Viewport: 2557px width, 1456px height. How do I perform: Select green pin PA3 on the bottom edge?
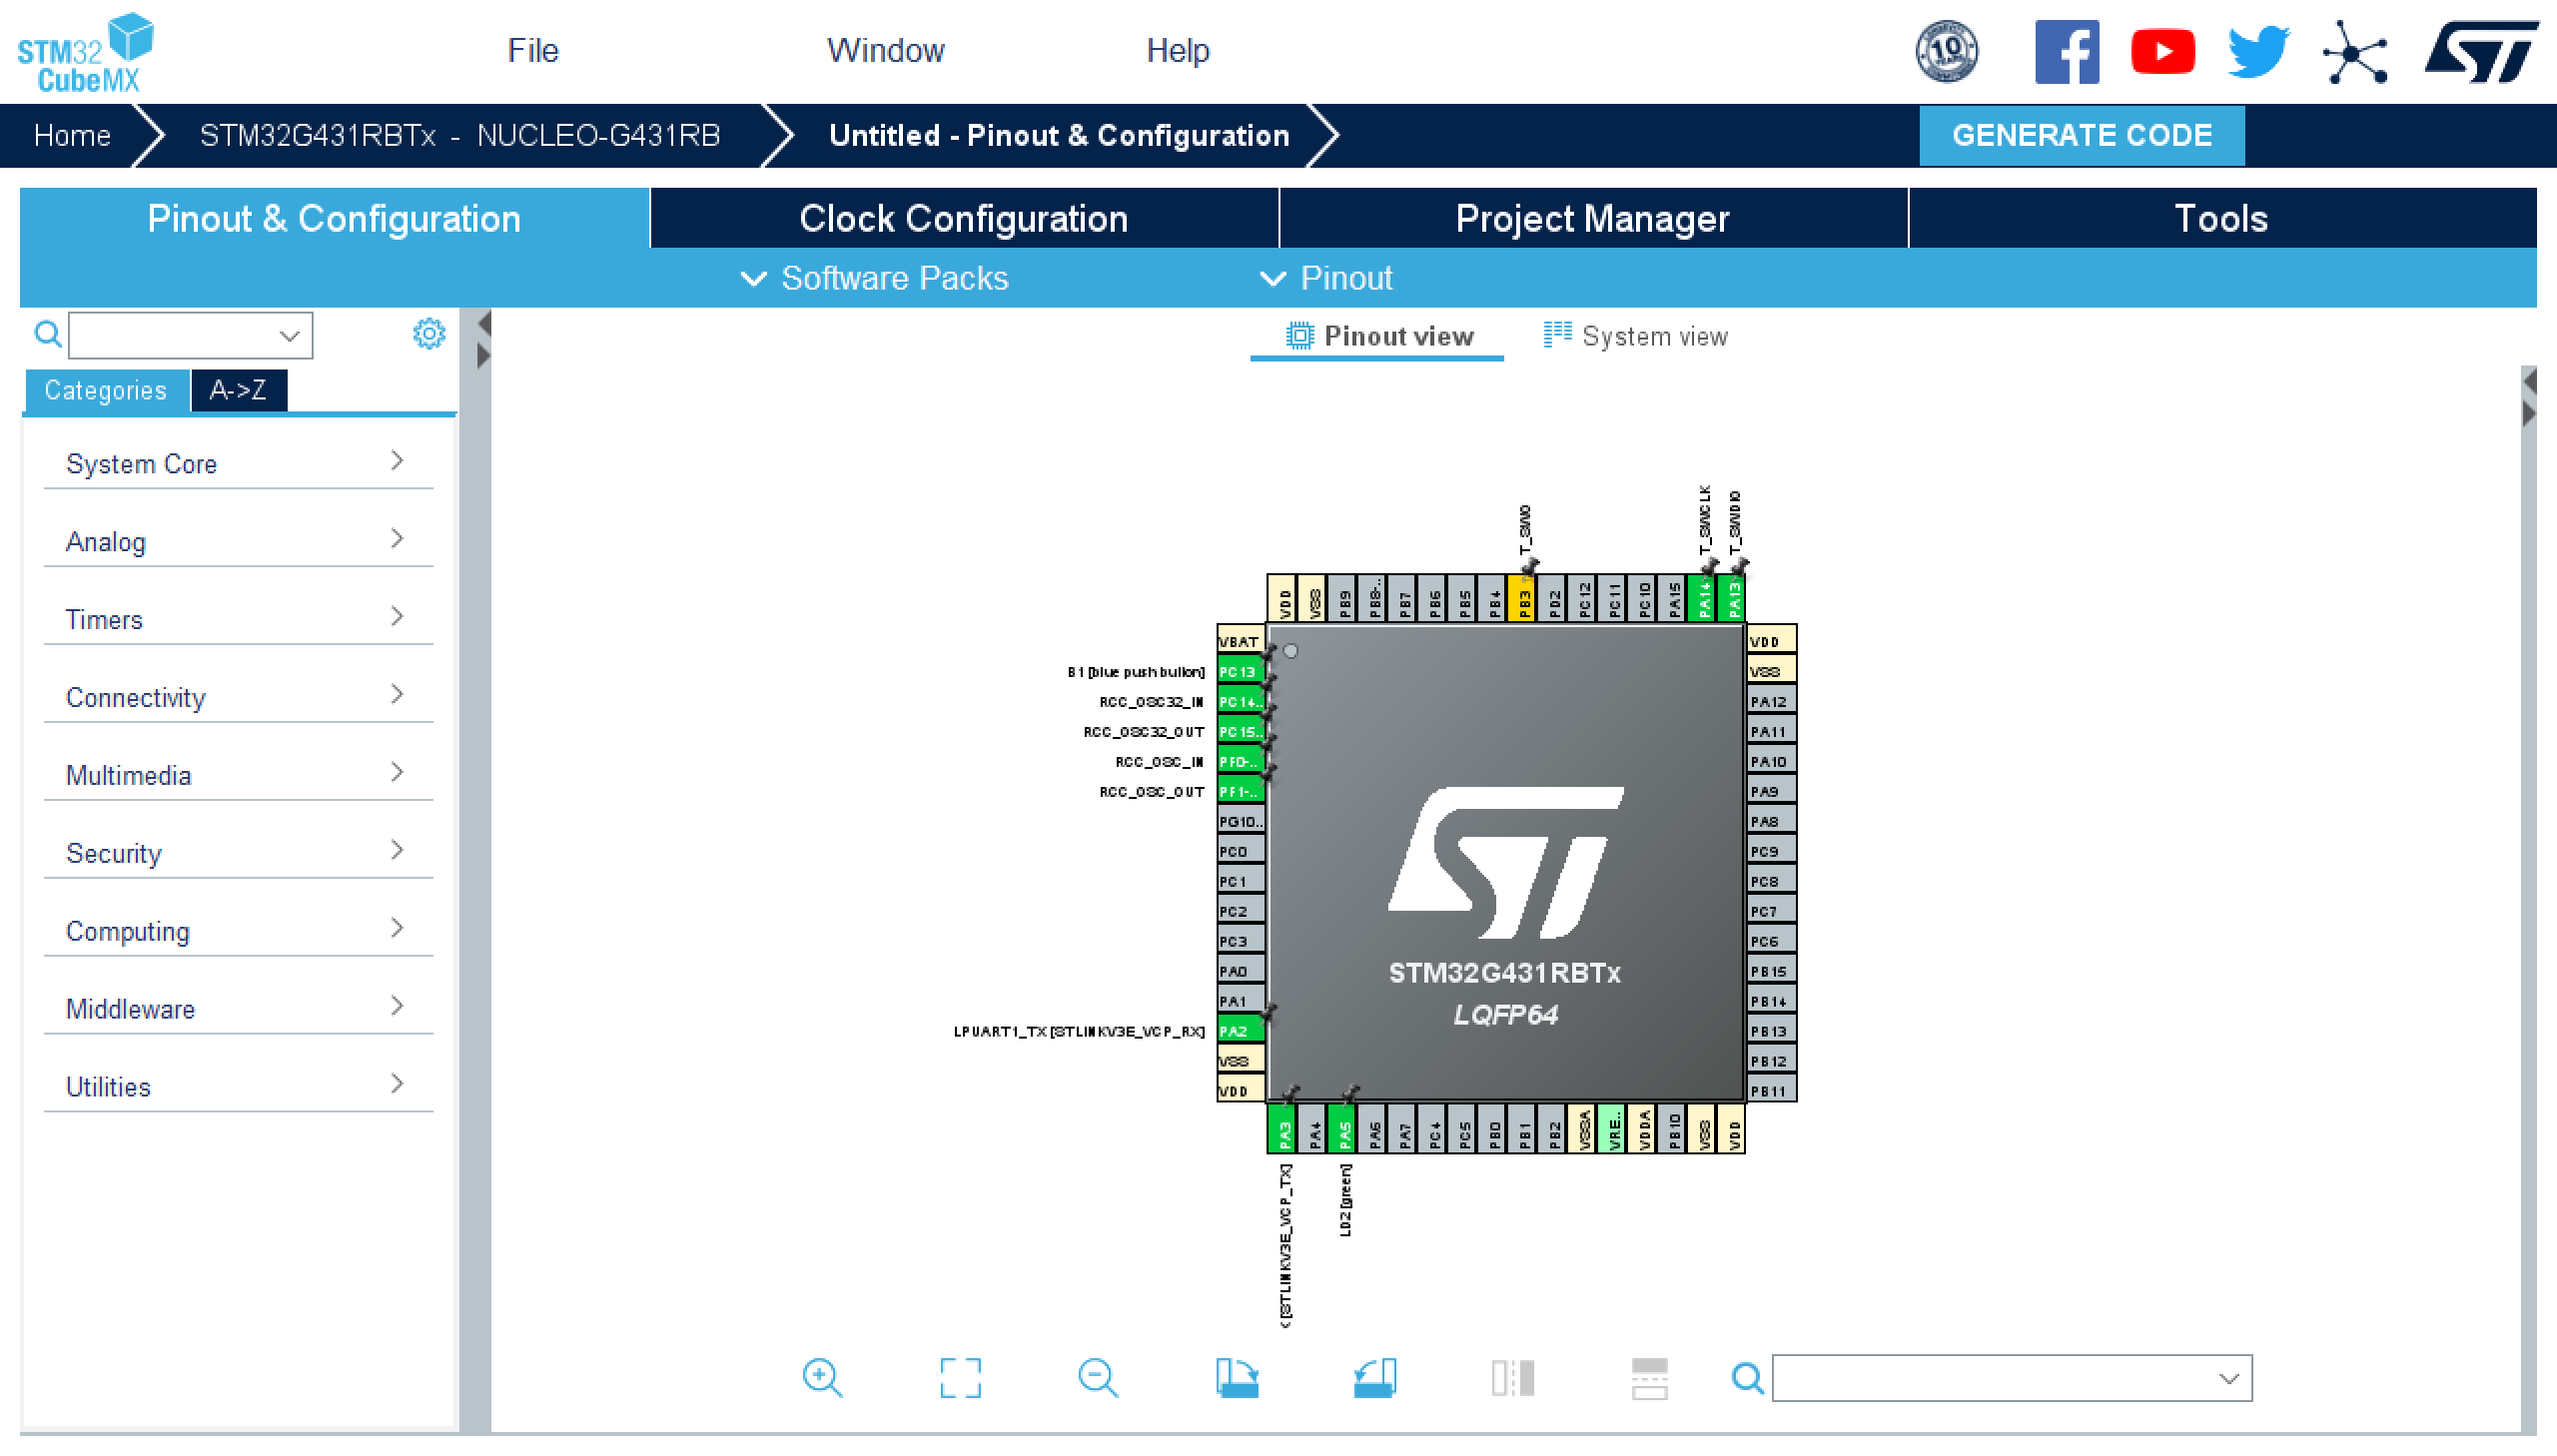(1284, 1129)
